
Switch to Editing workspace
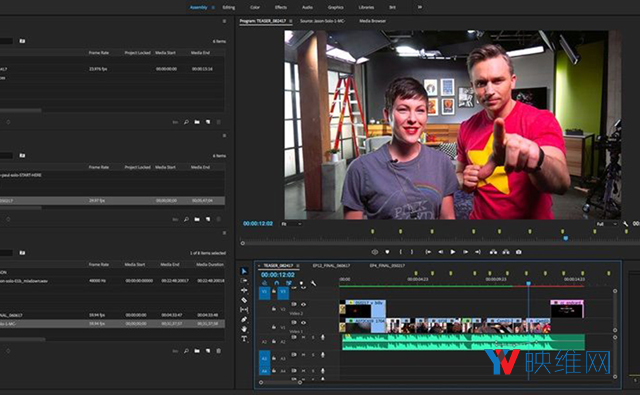click(229, 7)
